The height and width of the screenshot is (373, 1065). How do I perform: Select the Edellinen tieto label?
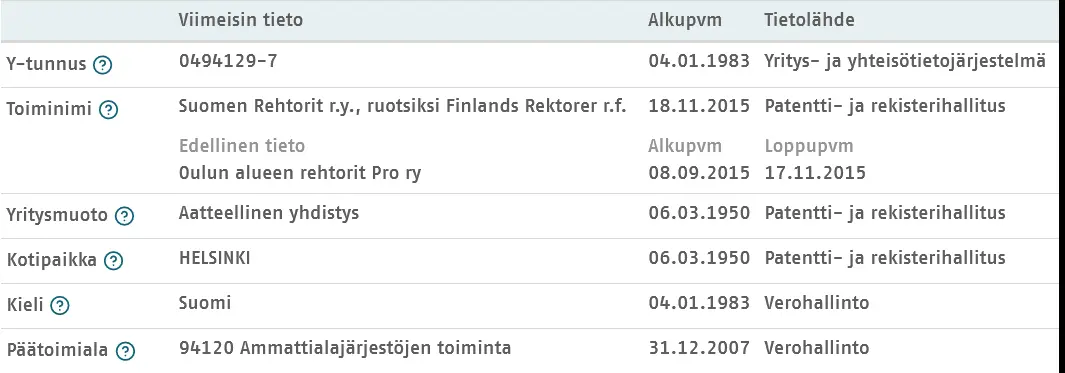tap(242, 146)
